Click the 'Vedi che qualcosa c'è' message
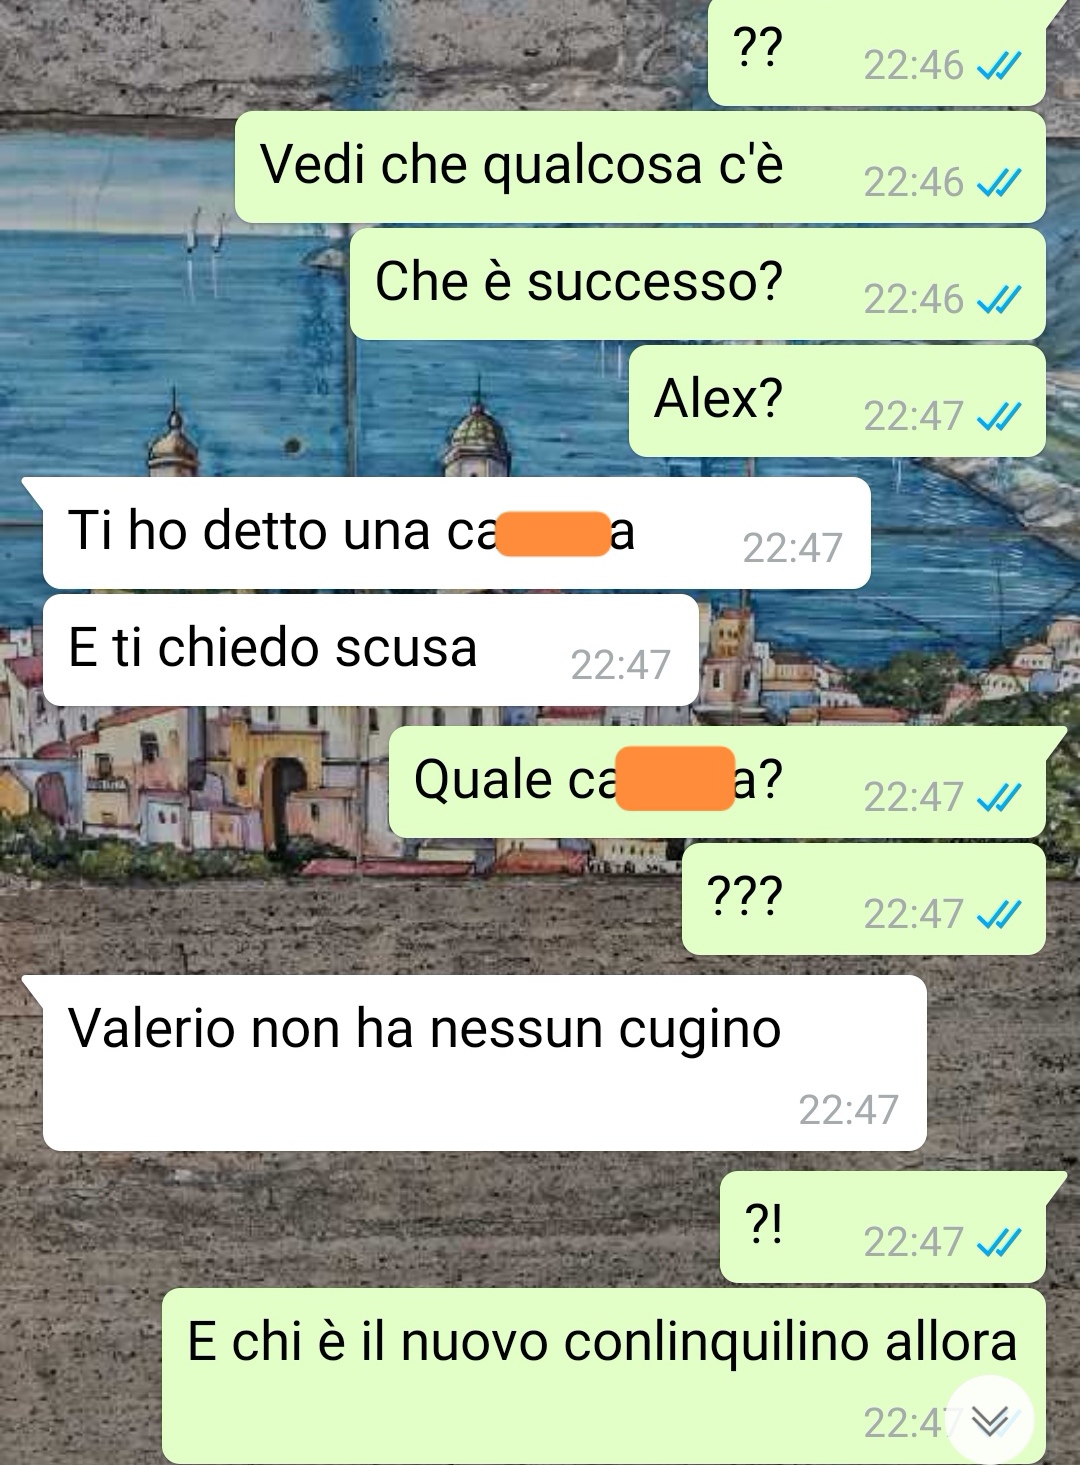 coord(640,167)
